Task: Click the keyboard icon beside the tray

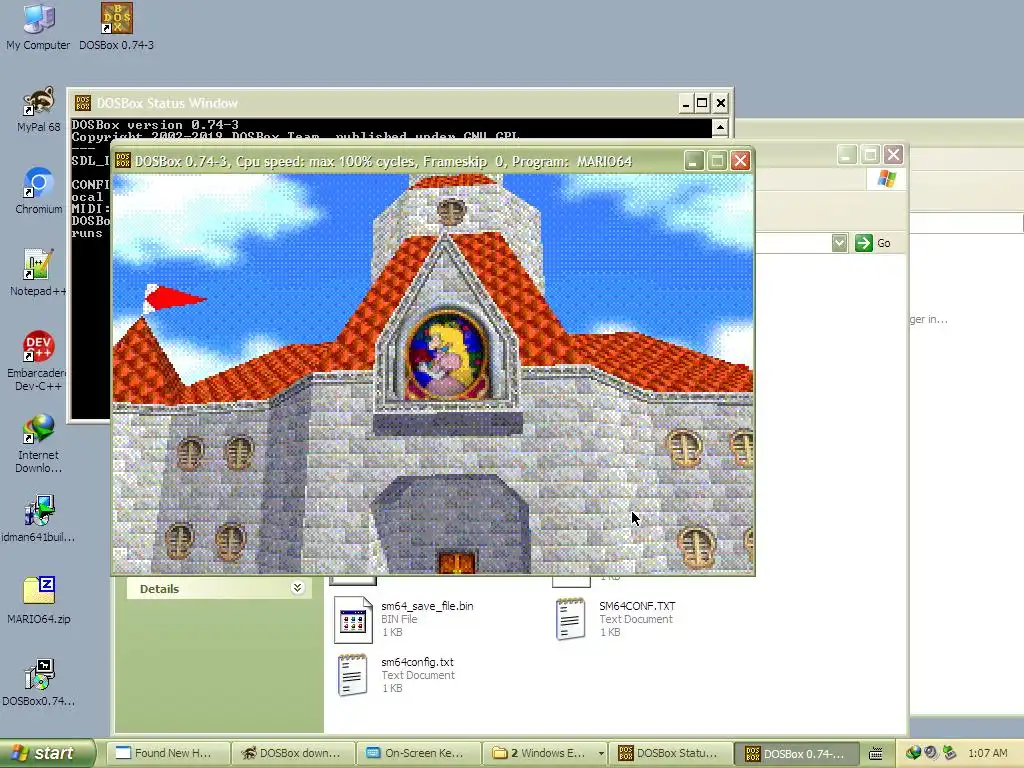Action: point(876,754)
